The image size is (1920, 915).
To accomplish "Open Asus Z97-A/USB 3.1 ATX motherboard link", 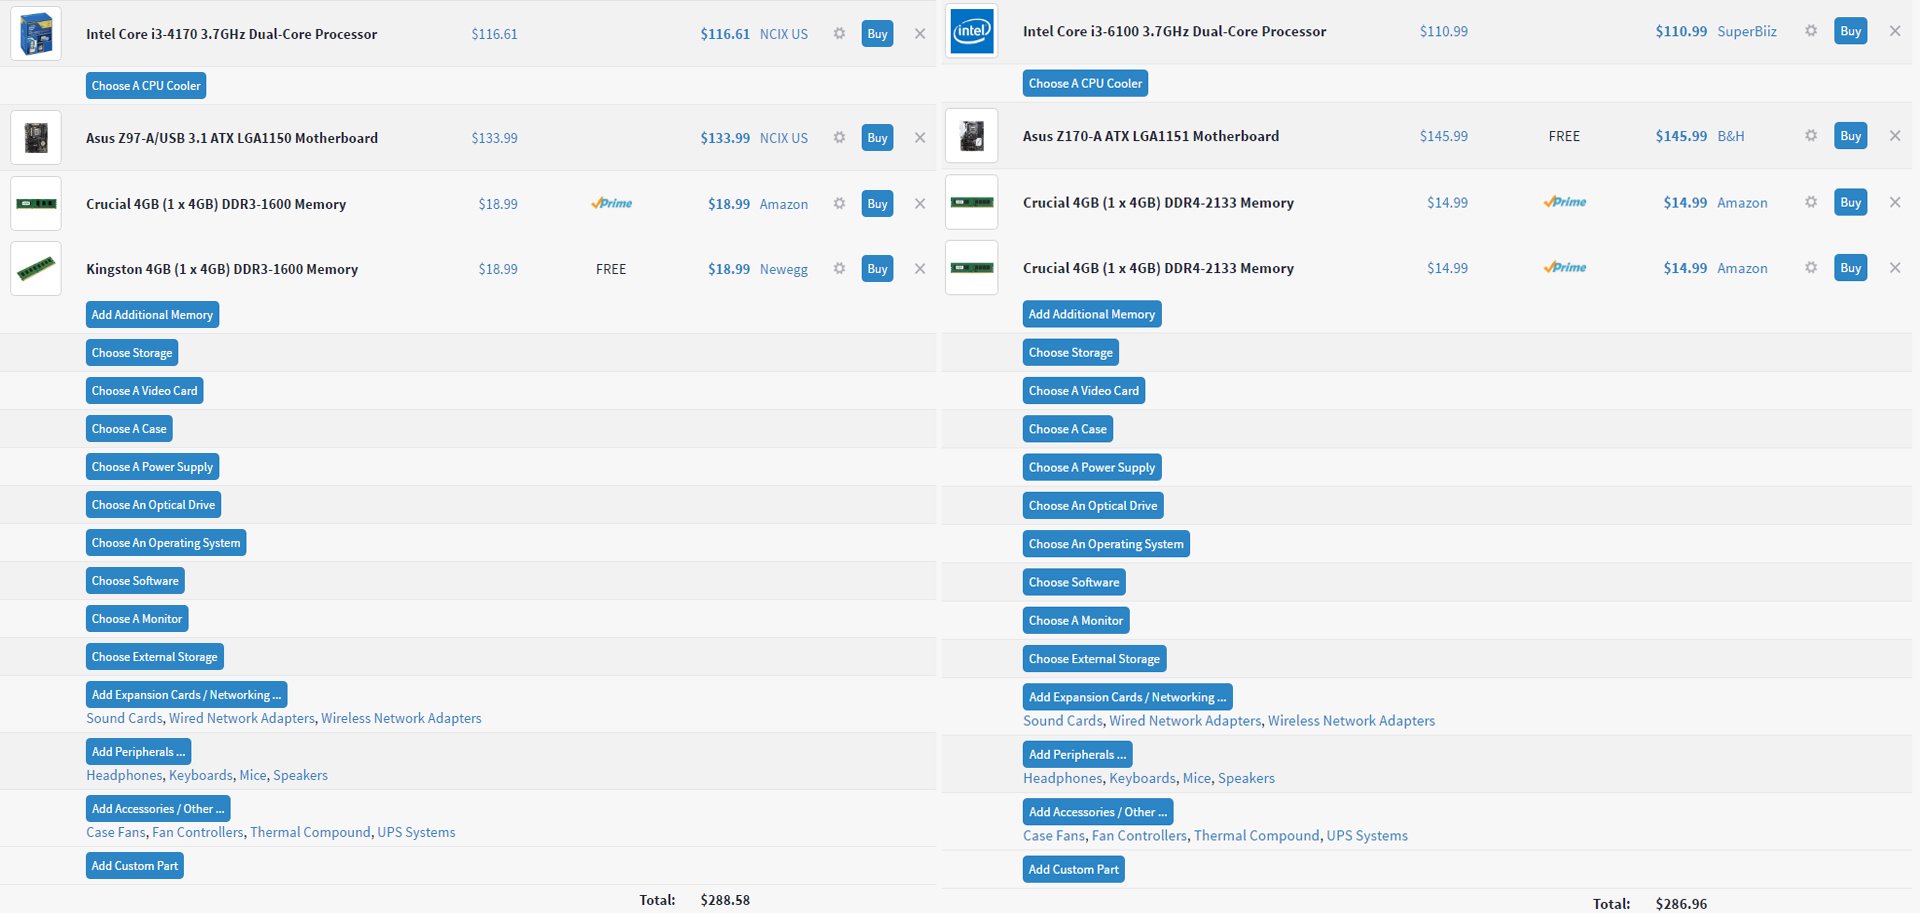I will point(232,138).
